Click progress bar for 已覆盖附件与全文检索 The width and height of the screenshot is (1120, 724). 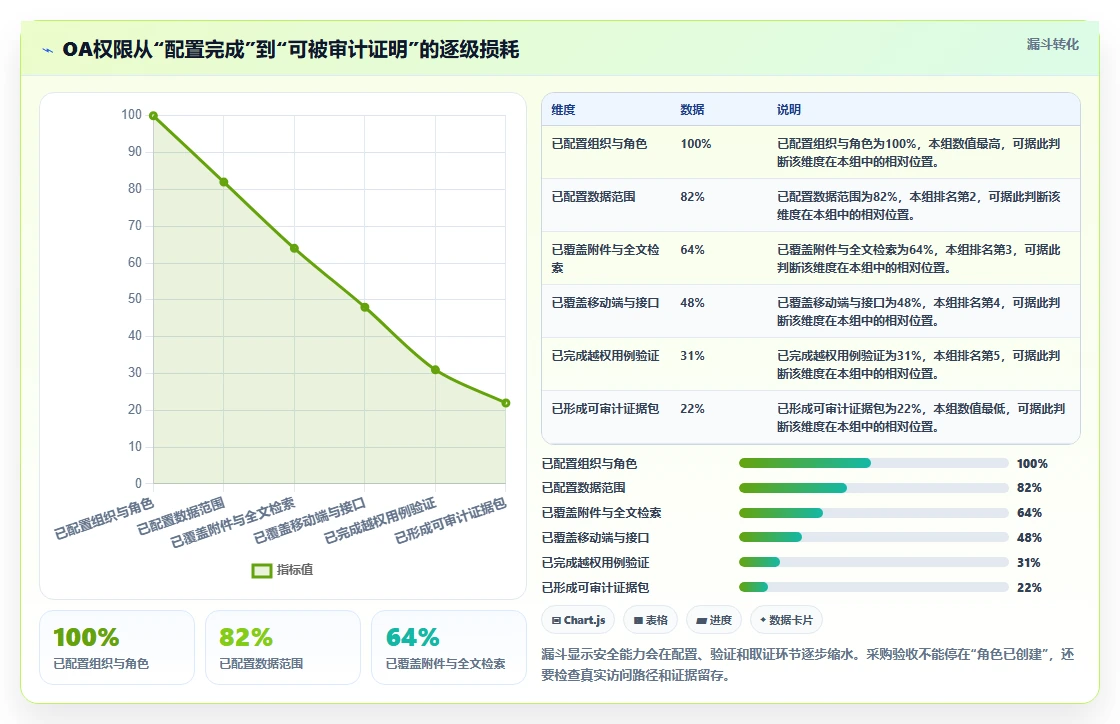point(874,513)
